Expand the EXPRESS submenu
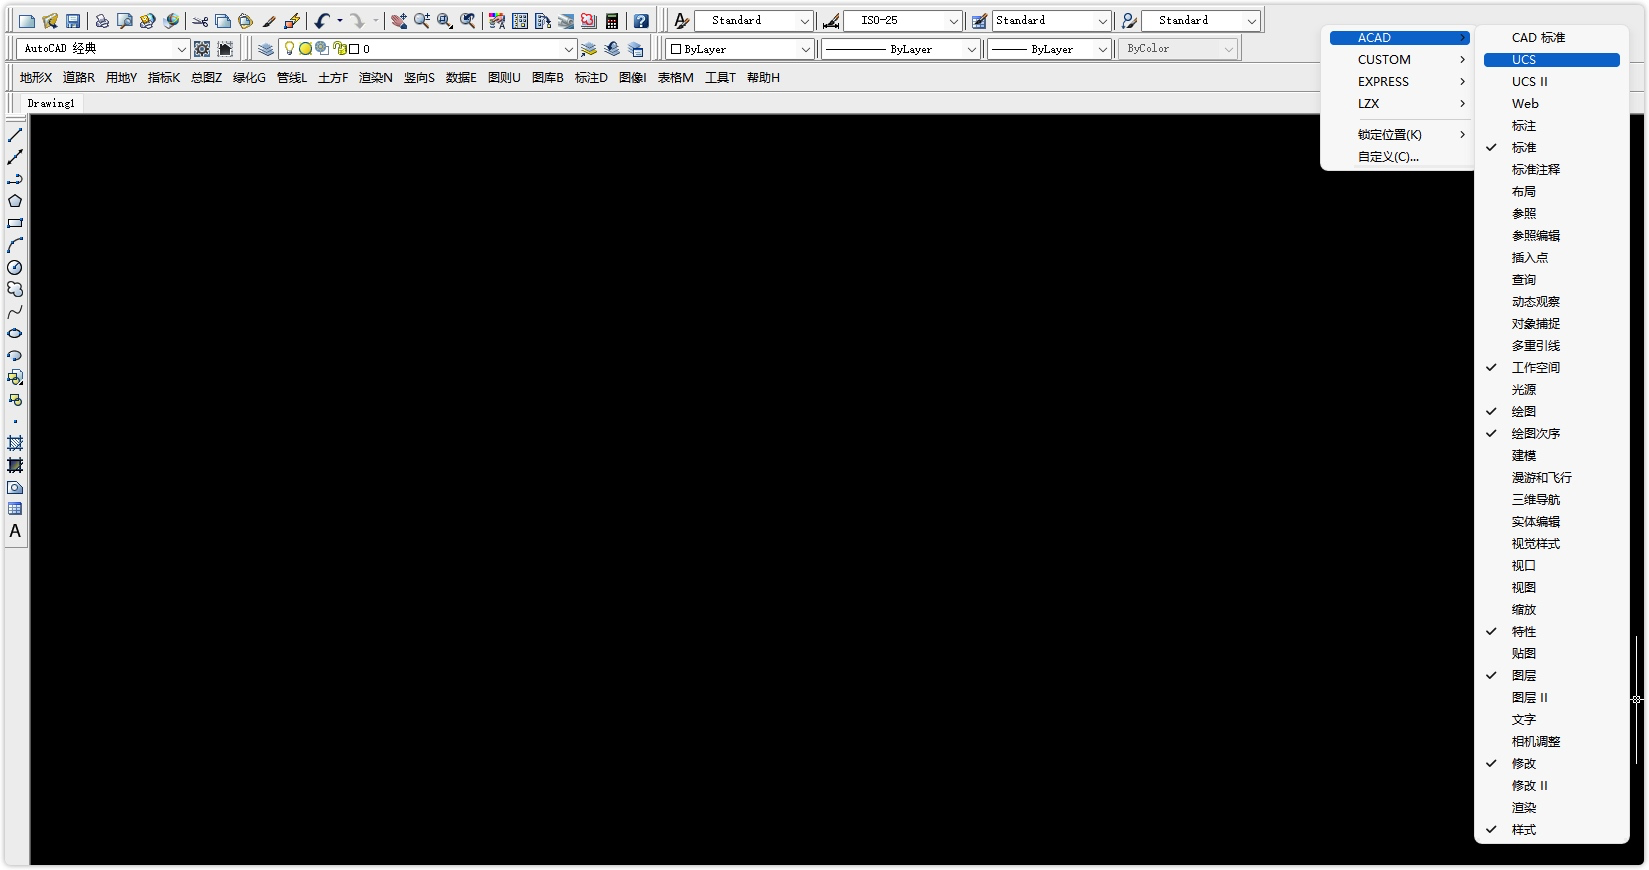 point(1400,82)
